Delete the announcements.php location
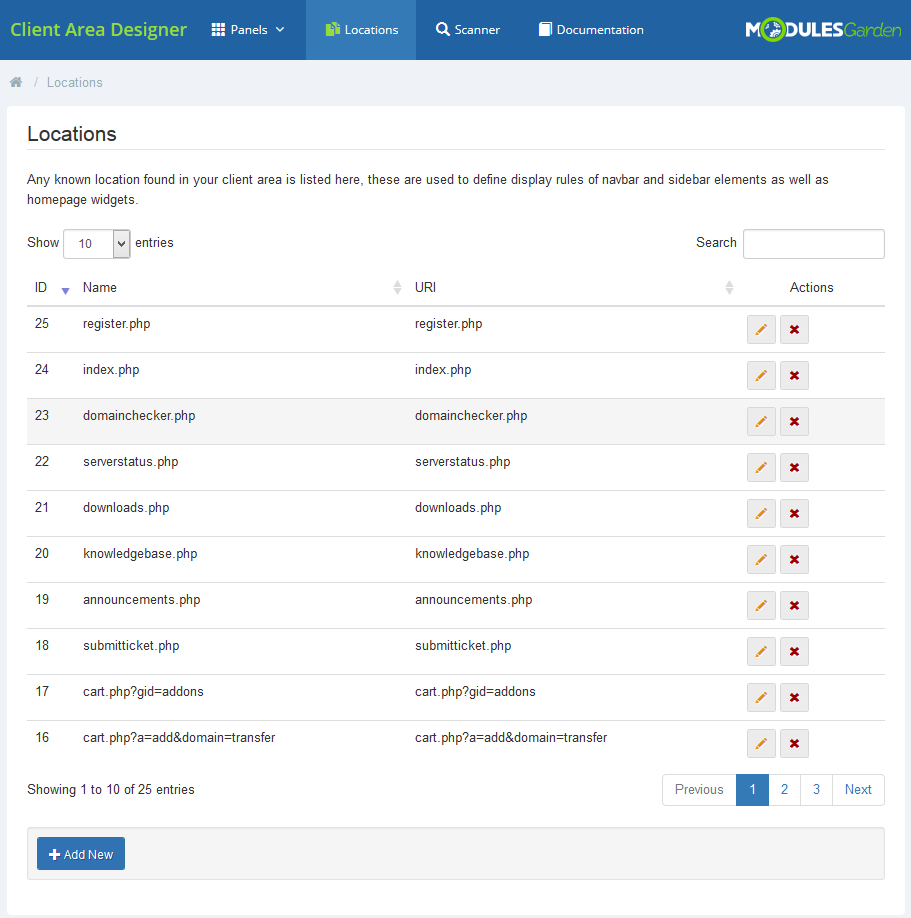 click(794, 605)
